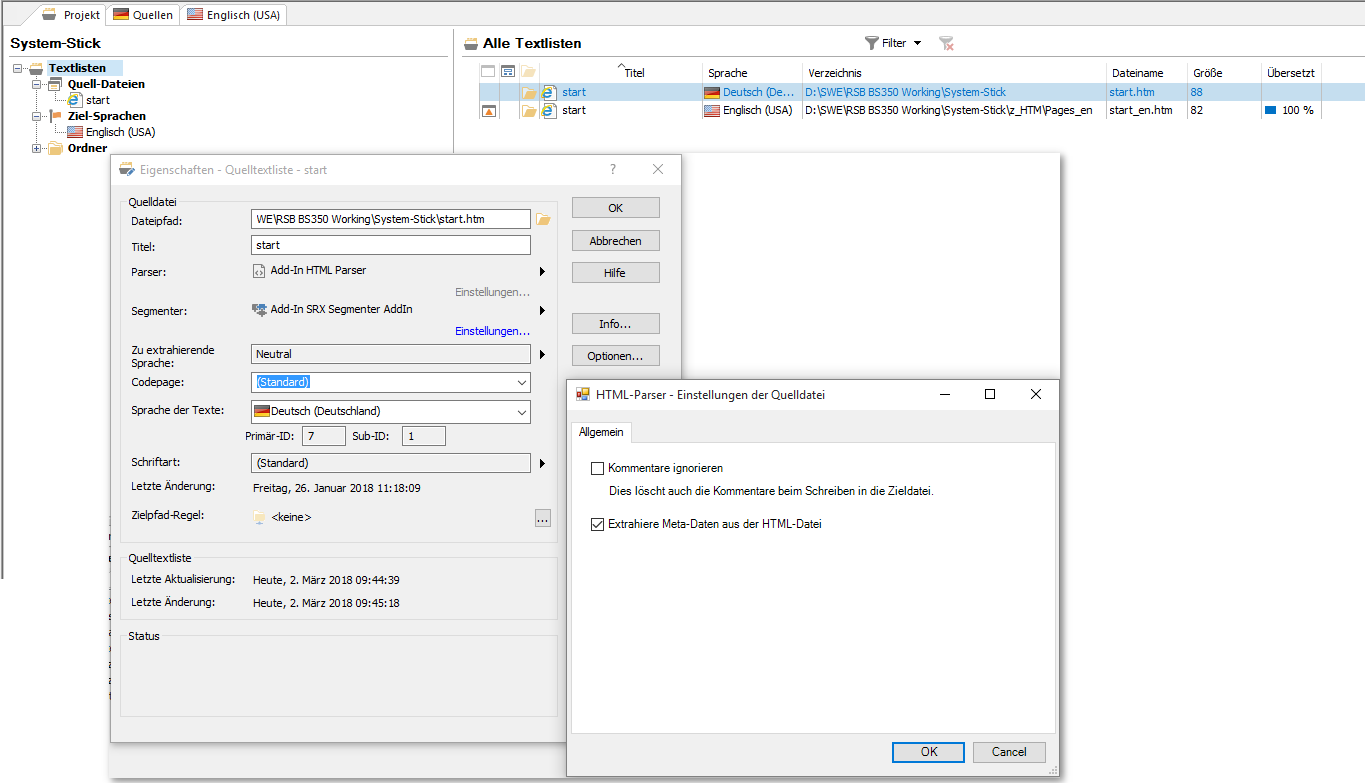Click the help question mark in Eigenschaften dialog

pyautogui.click(x=613, y=169)
